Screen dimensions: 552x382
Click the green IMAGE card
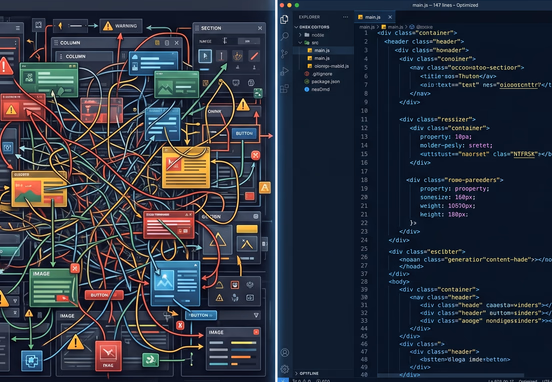tap(53, 288)
